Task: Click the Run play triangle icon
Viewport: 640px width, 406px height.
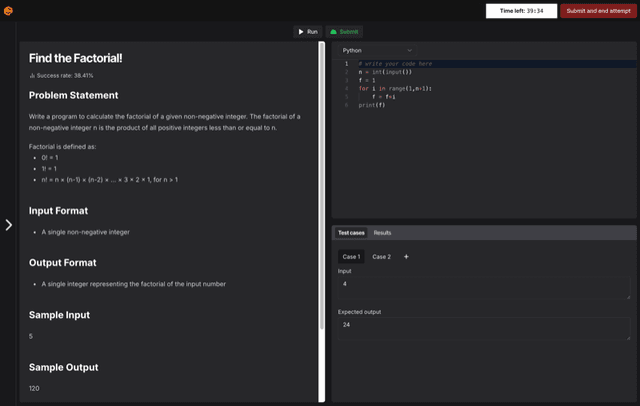Action: pyautogui.click(x=301, y=32)
